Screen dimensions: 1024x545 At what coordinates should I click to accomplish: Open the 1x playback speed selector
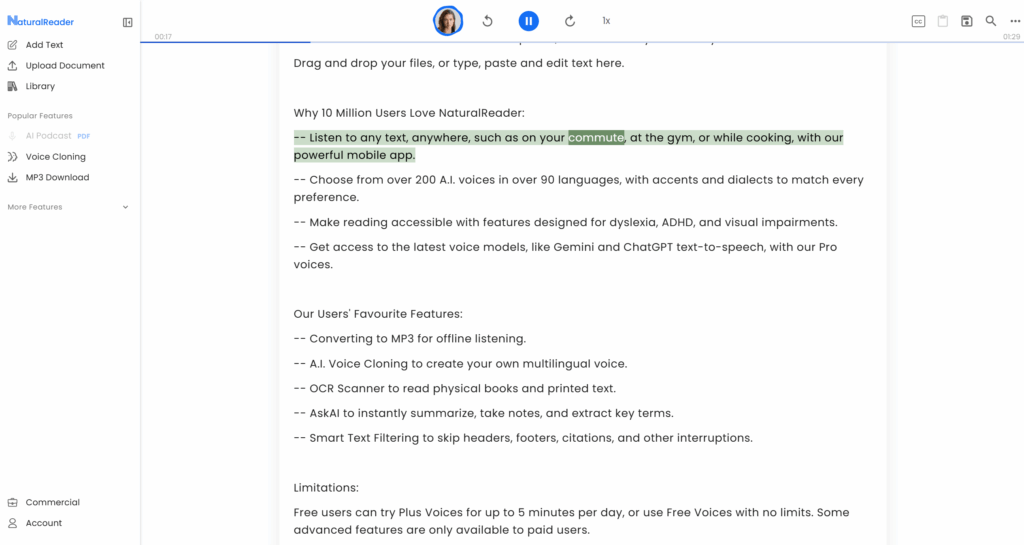pos(606,21)
